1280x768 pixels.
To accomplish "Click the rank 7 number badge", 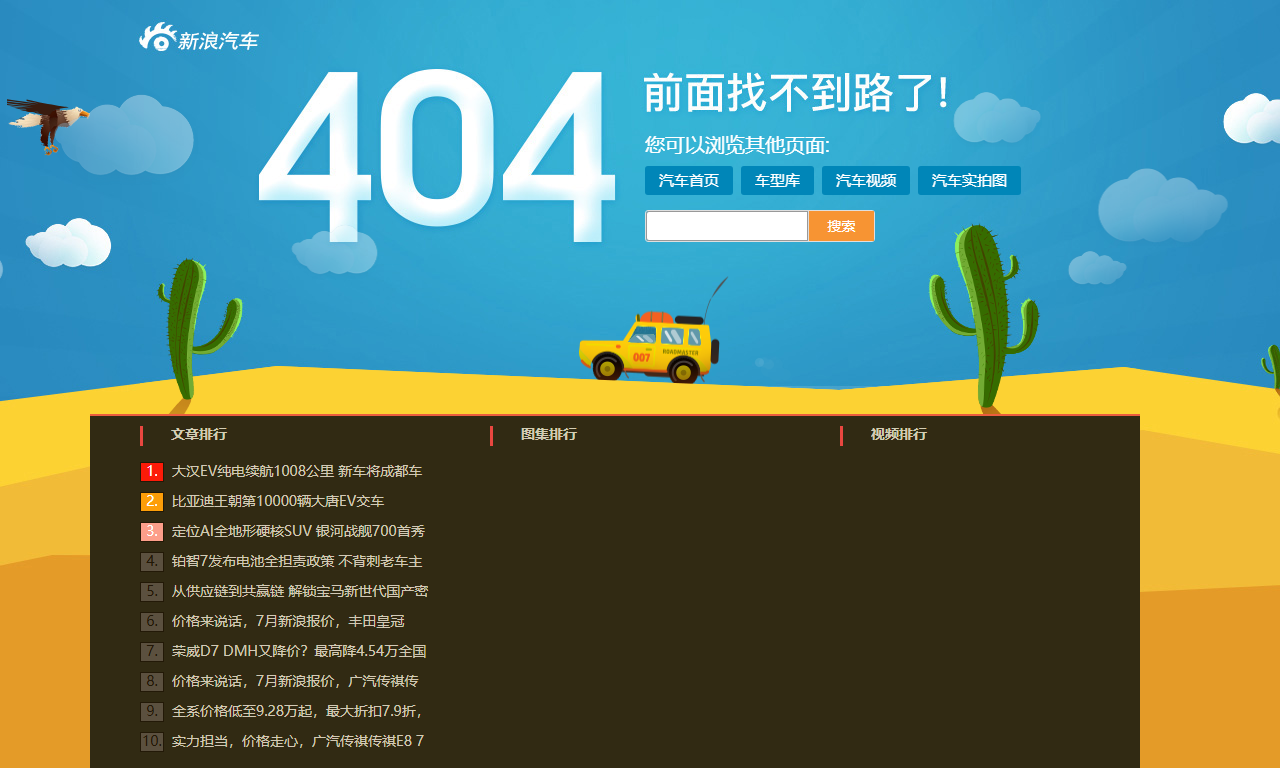I will (x=152, y=651).
